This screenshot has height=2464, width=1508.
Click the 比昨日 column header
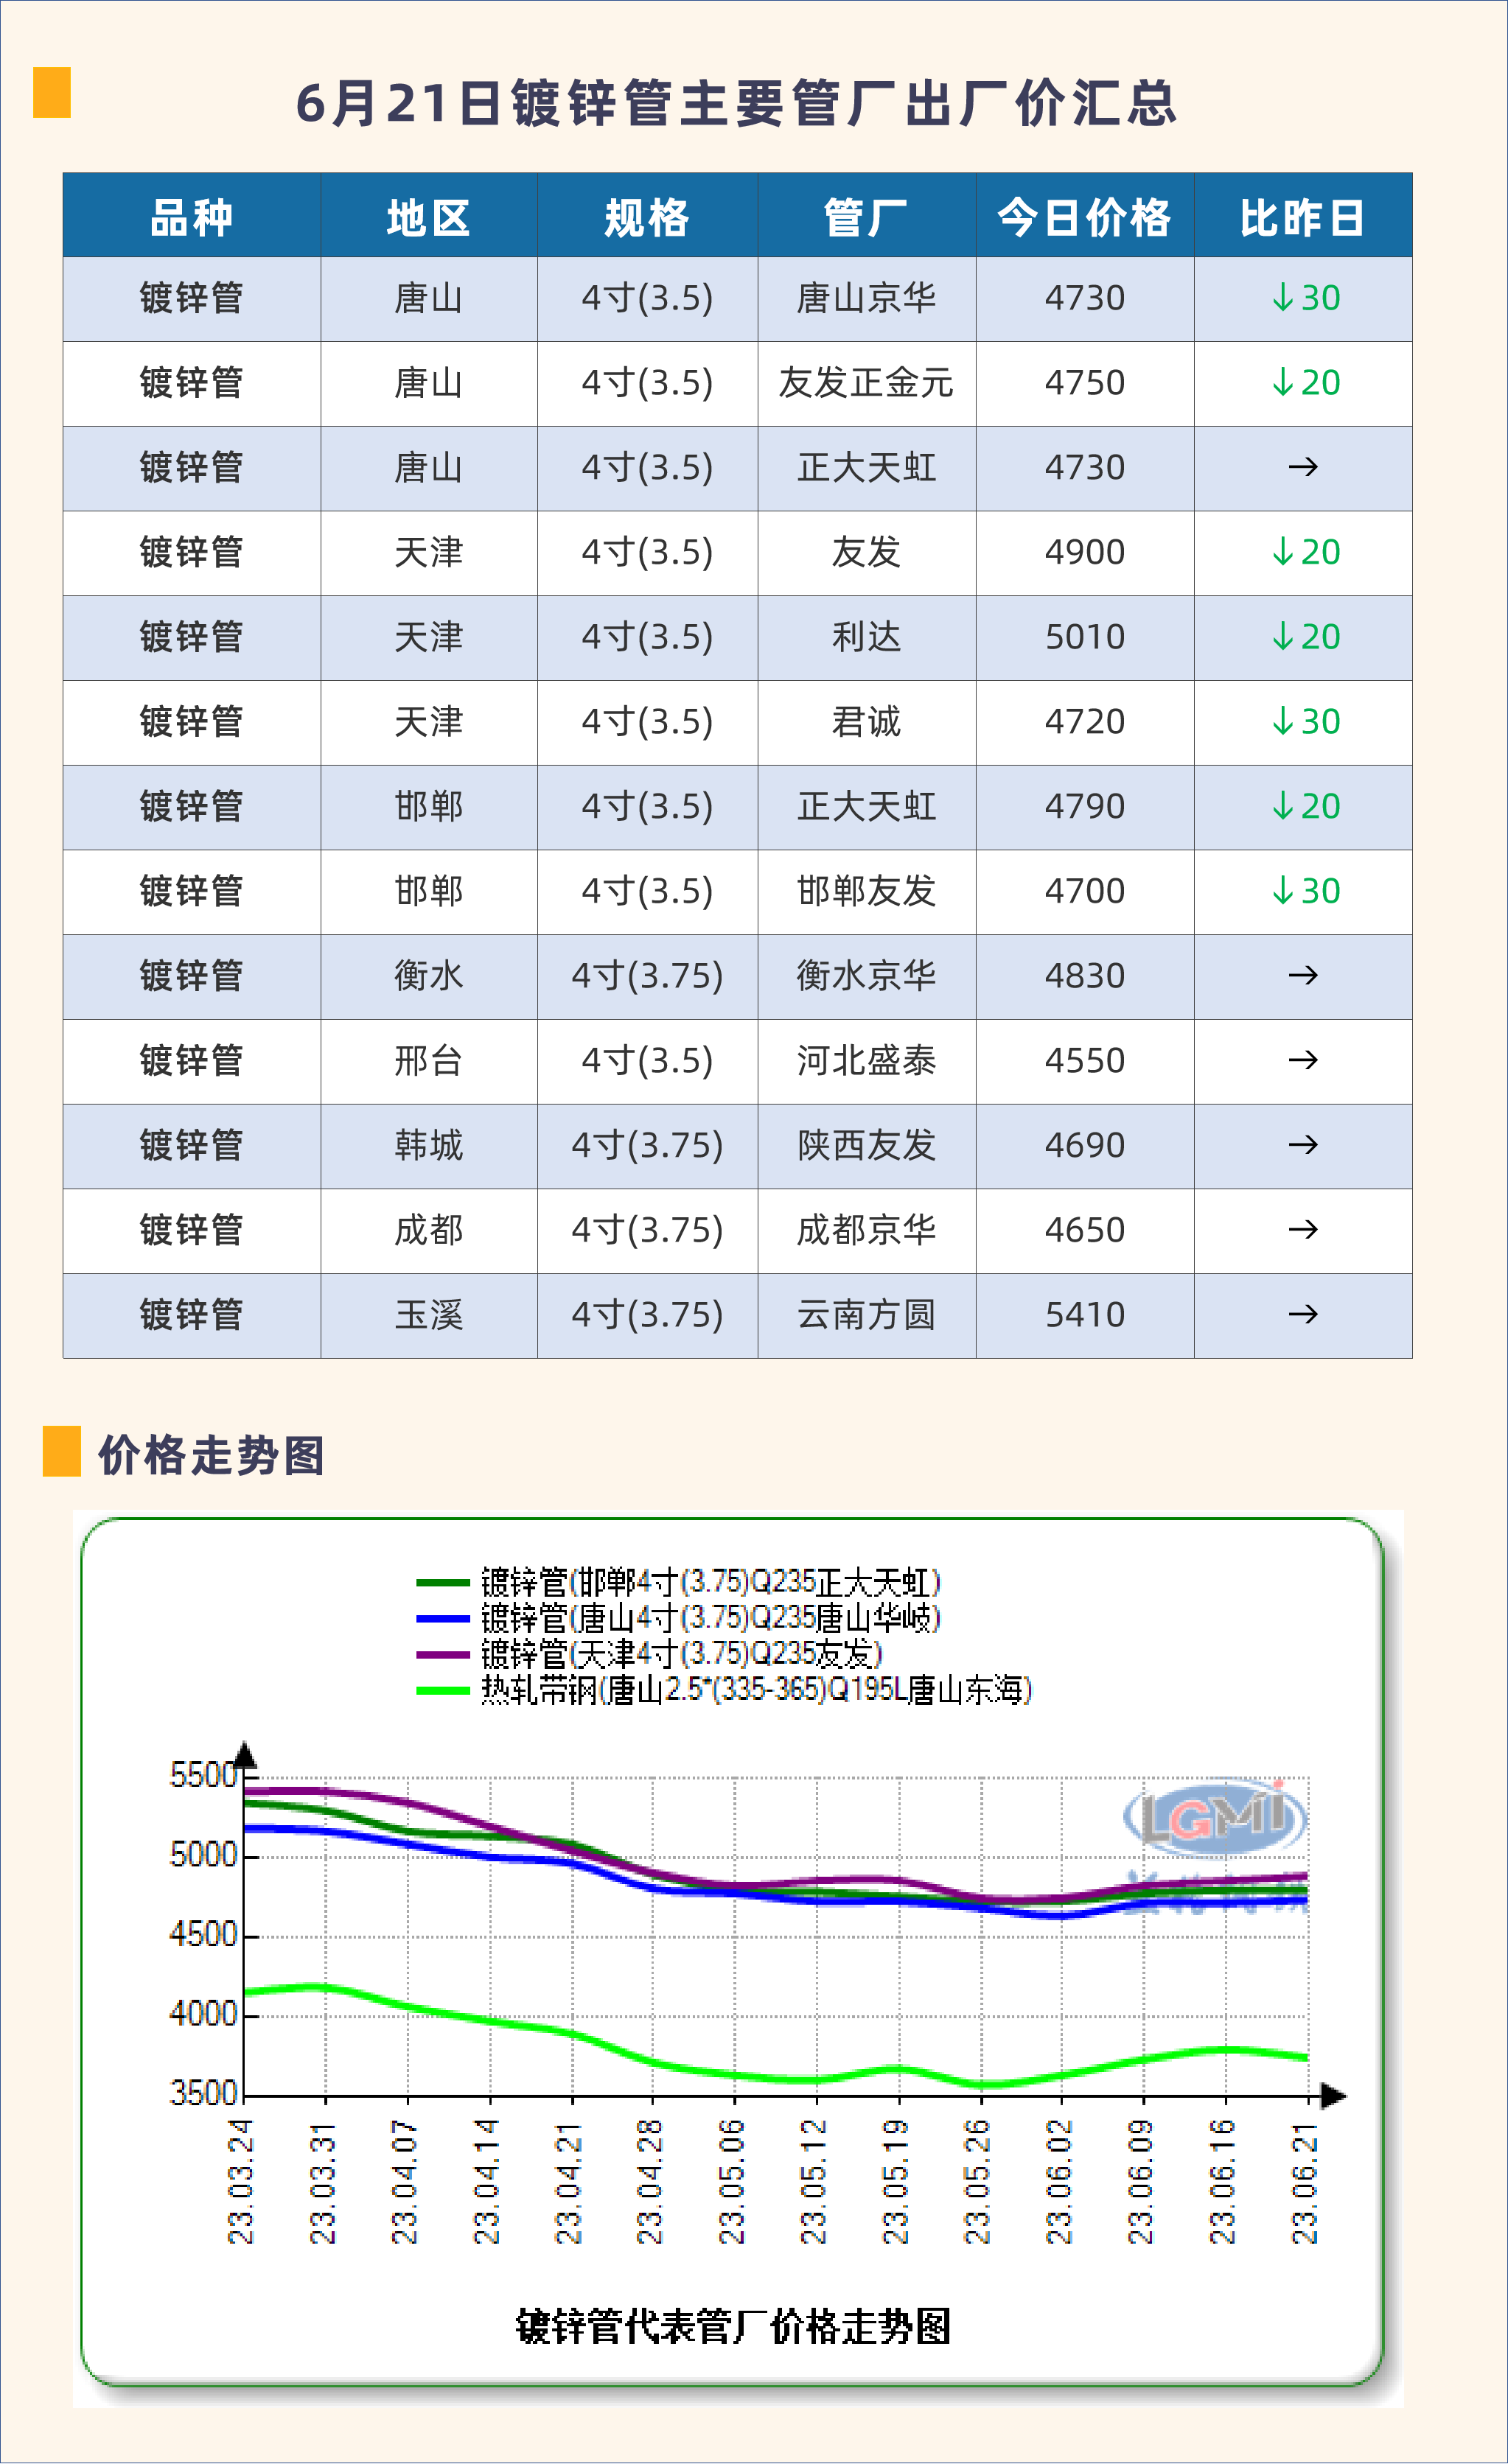(x=1302, y=217)
